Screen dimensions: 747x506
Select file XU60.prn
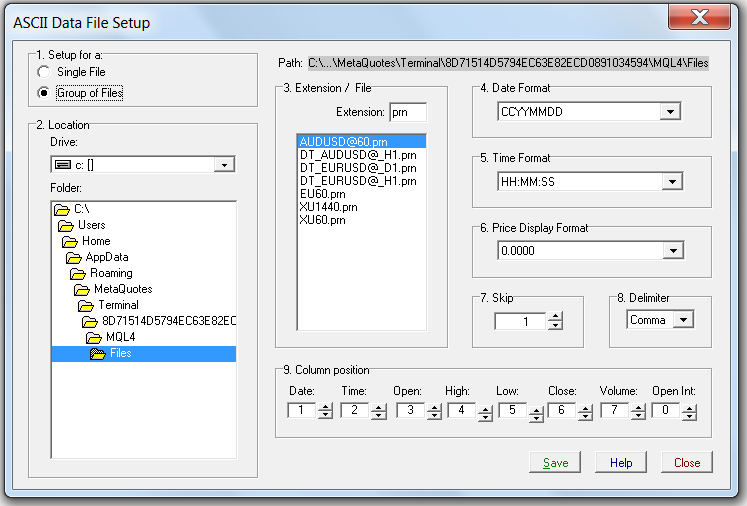[x=323, y=220]
